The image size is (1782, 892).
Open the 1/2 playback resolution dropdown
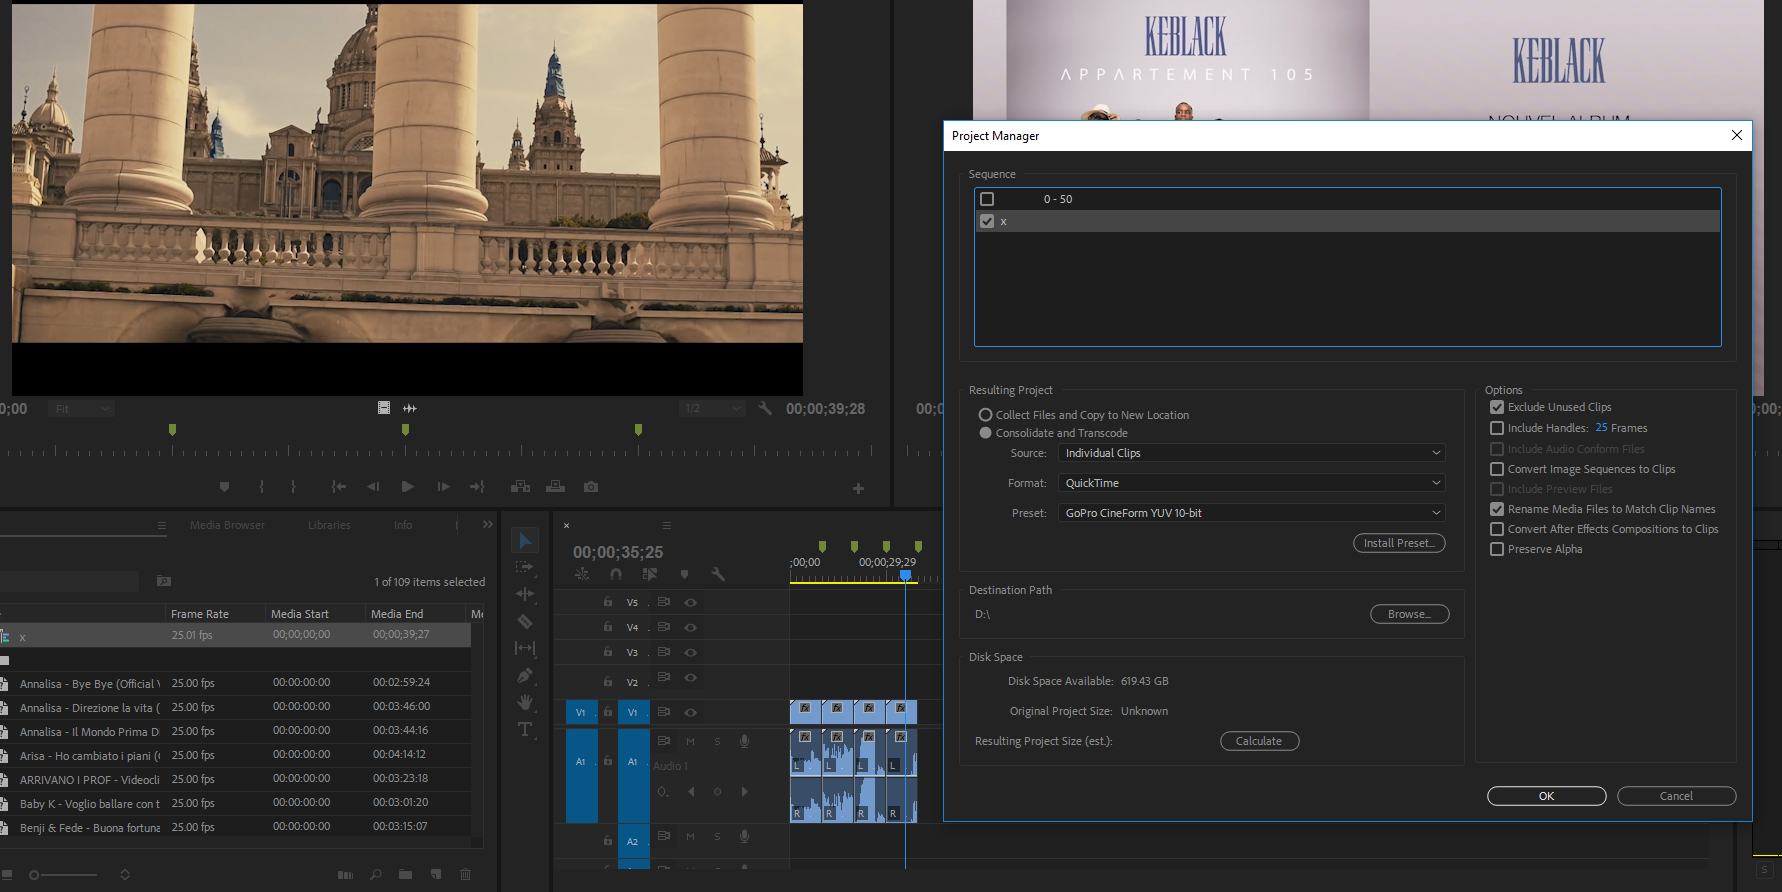[x=712, y=409]
